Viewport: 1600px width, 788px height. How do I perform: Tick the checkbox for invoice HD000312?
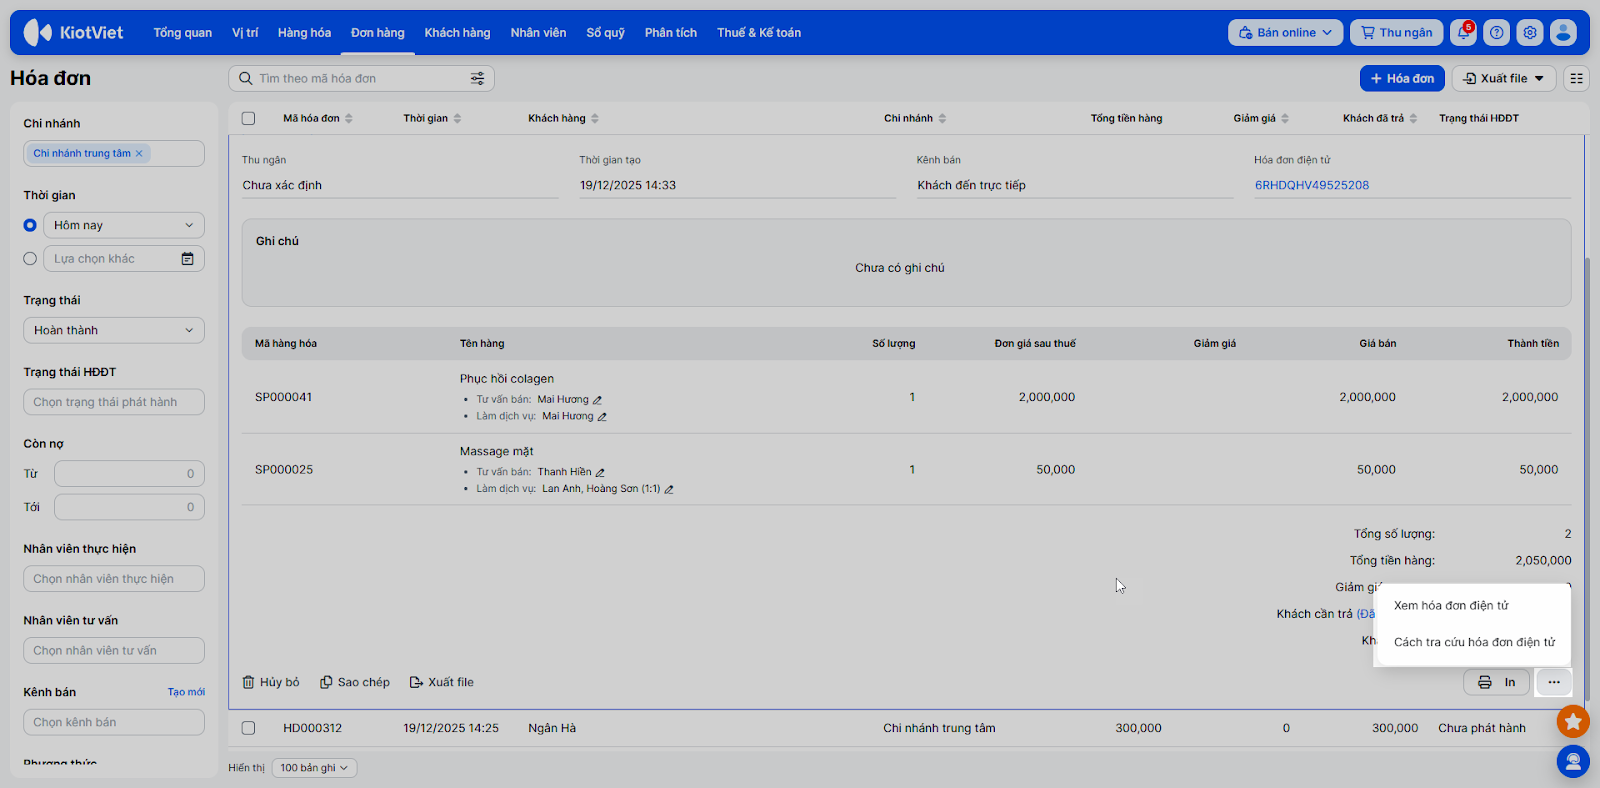(x=249, y=729)
